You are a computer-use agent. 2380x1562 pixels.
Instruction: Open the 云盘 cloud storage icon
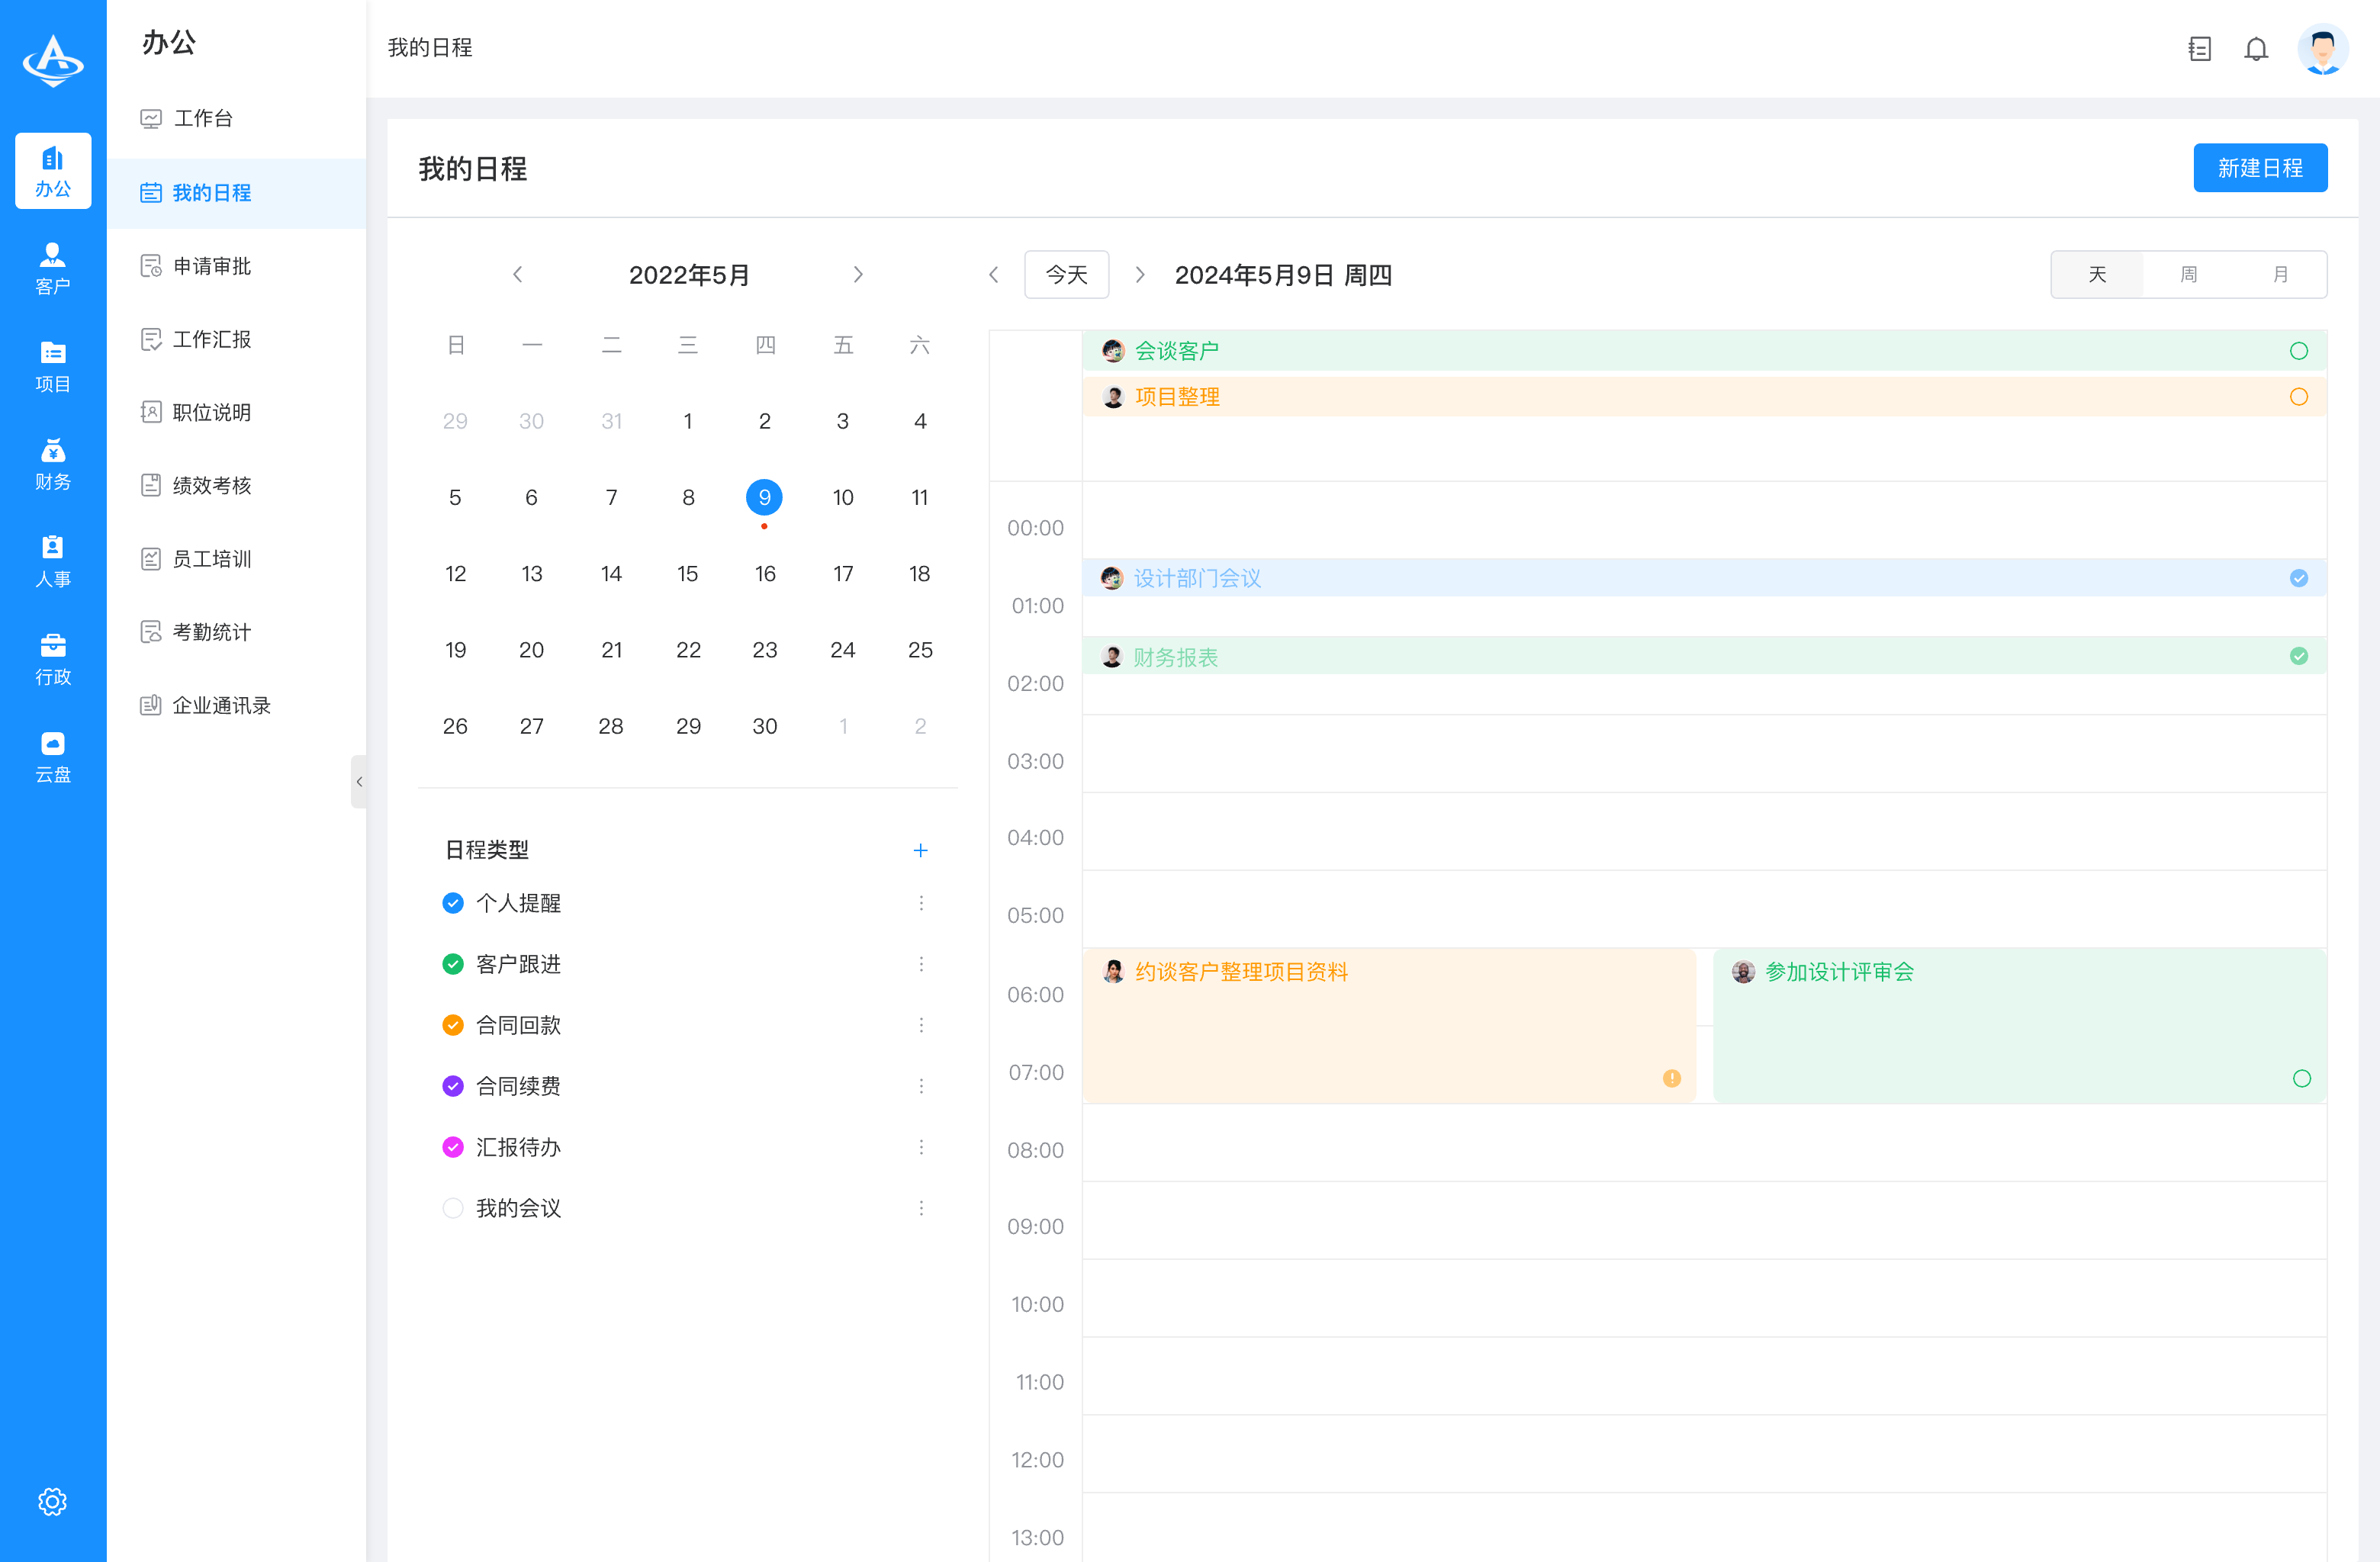coord(53,755)
